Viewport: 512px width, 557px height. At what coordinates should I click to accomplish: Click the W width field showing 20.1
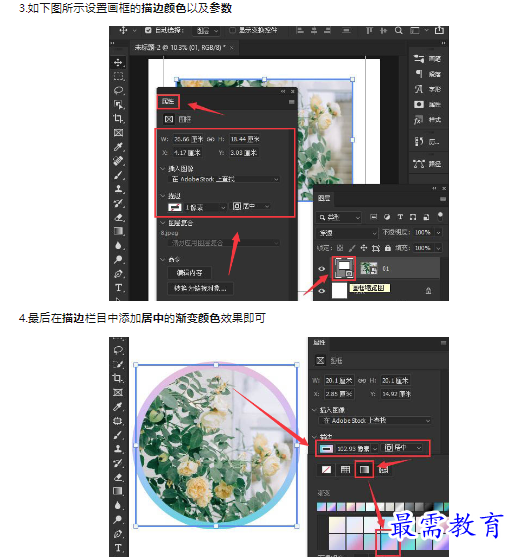[x=339, y=381]
